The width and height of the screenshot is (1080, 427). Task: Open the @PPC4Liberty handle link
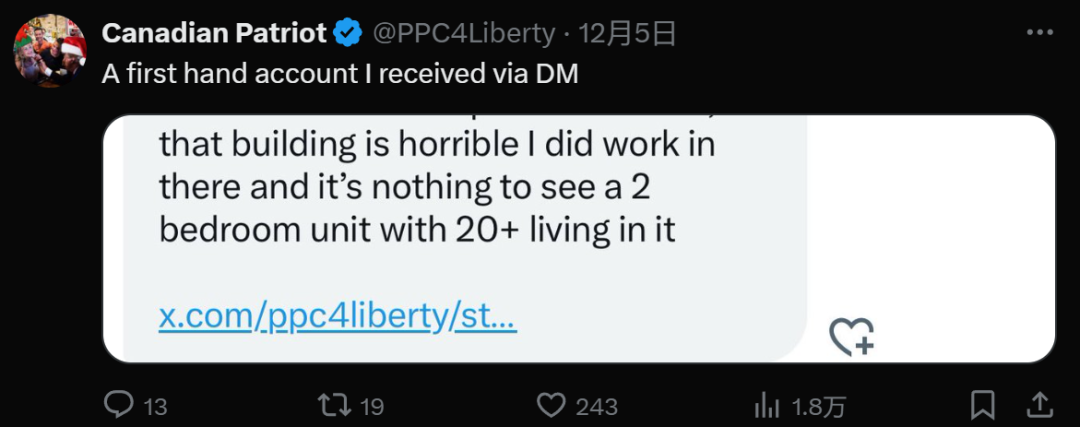464,34
